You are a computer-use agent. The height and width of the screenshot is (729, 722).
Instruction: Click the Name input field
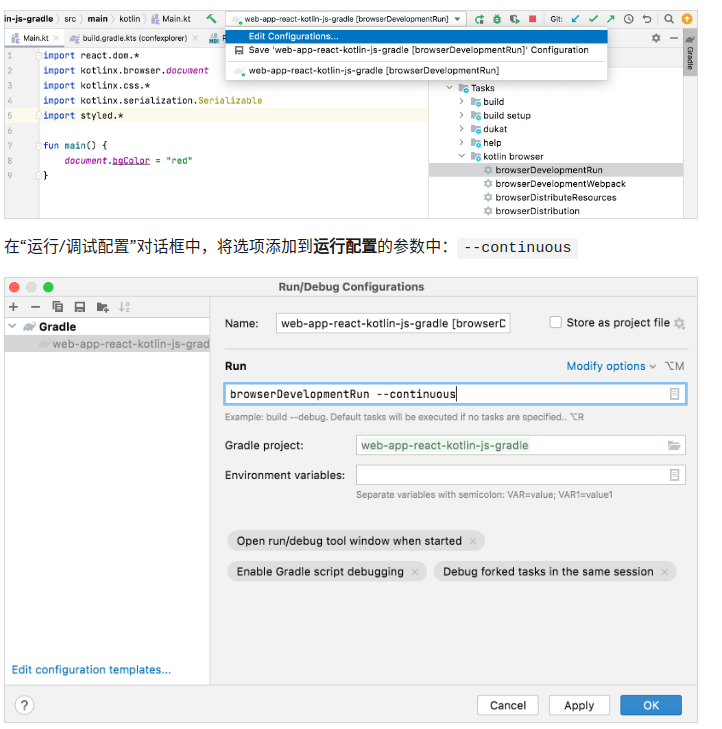click(393, 323)
